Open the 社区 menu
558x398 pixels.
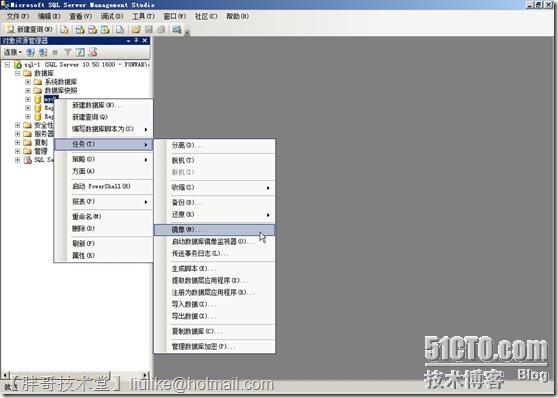[206, 16]
